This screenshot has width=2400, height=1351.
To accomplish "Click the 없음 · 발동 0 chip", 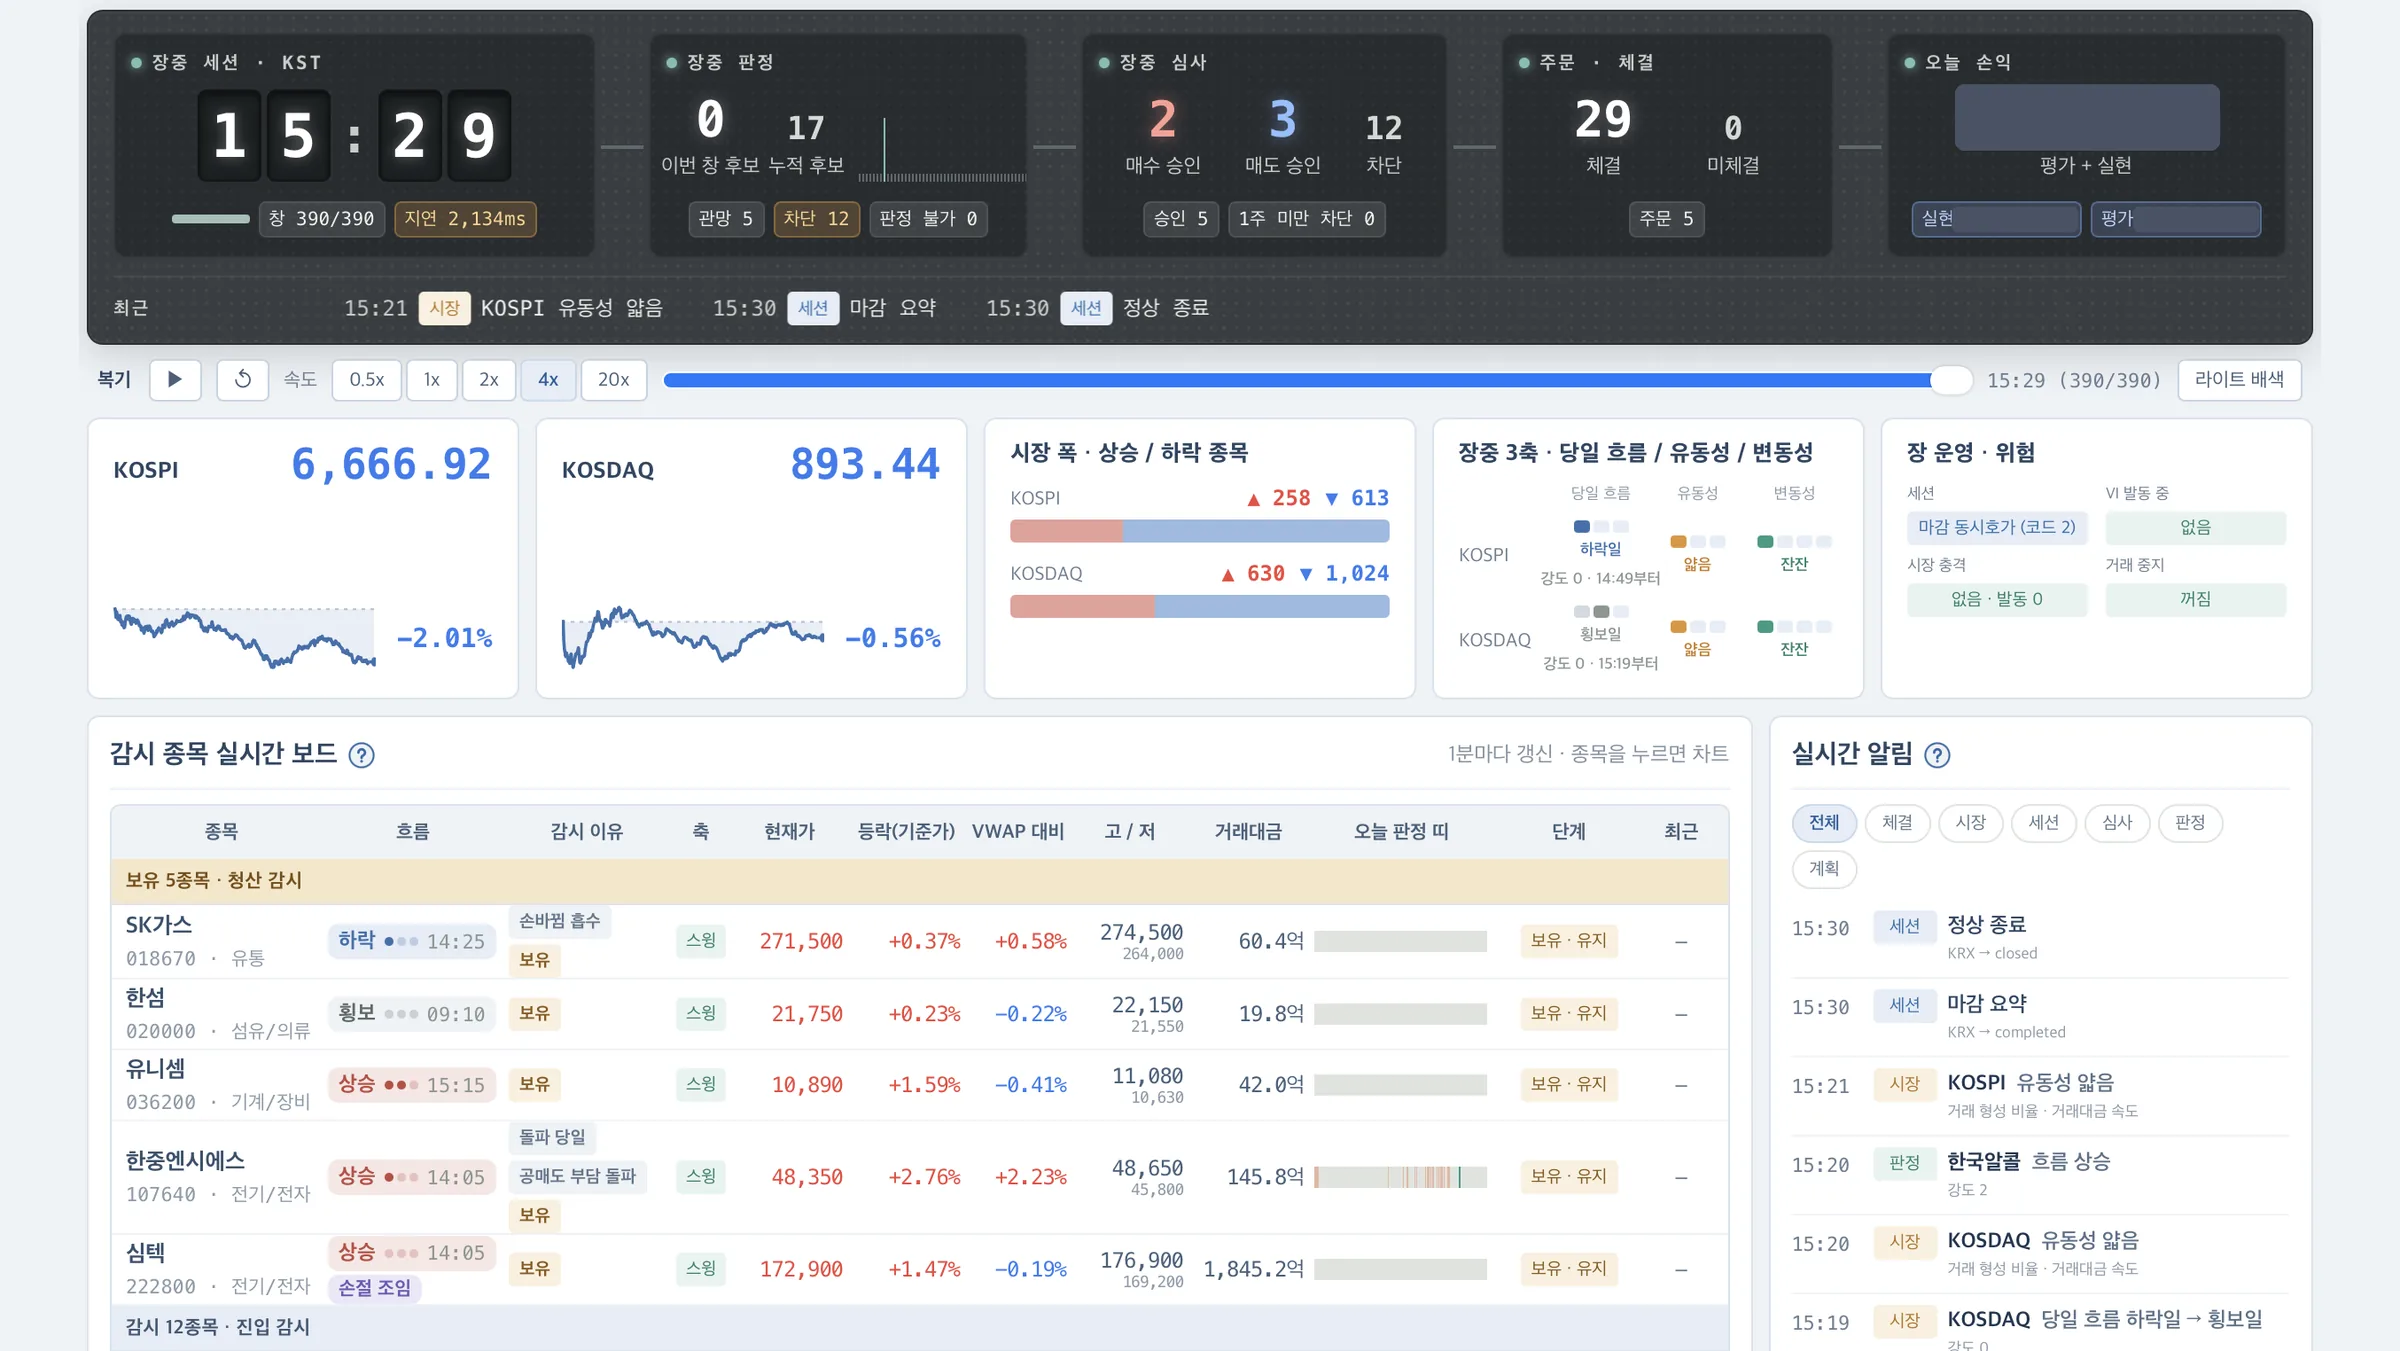I will (1997, 600).
